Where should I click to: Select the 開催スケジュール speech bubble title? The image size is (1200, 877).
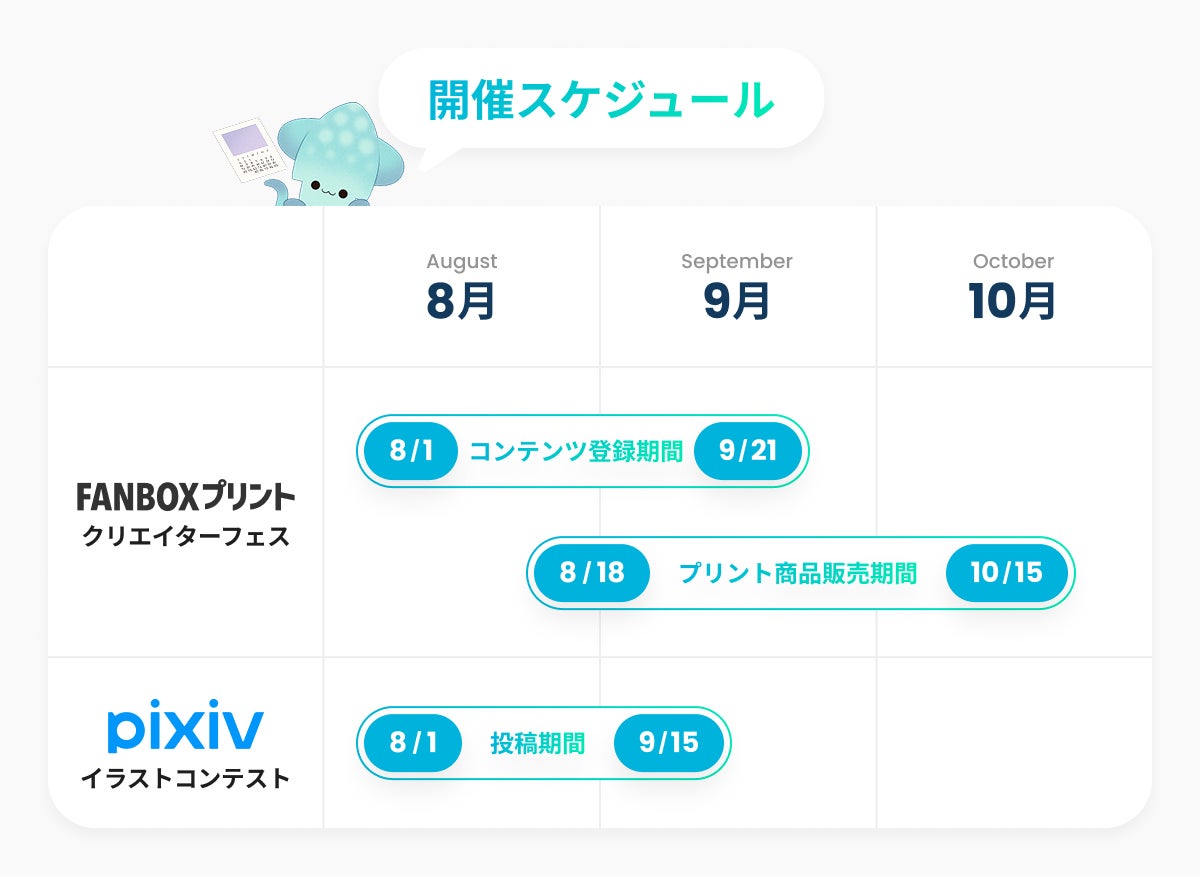601,99
